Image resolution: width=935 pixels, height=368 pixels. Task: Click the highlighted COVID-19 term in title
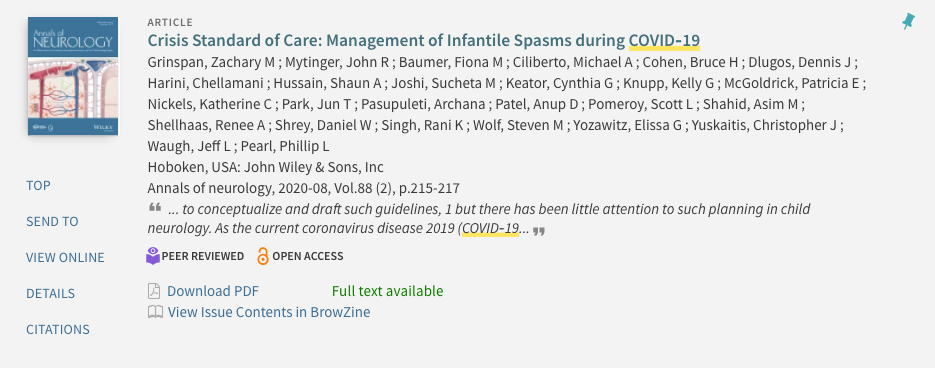[x=664, y=41]
